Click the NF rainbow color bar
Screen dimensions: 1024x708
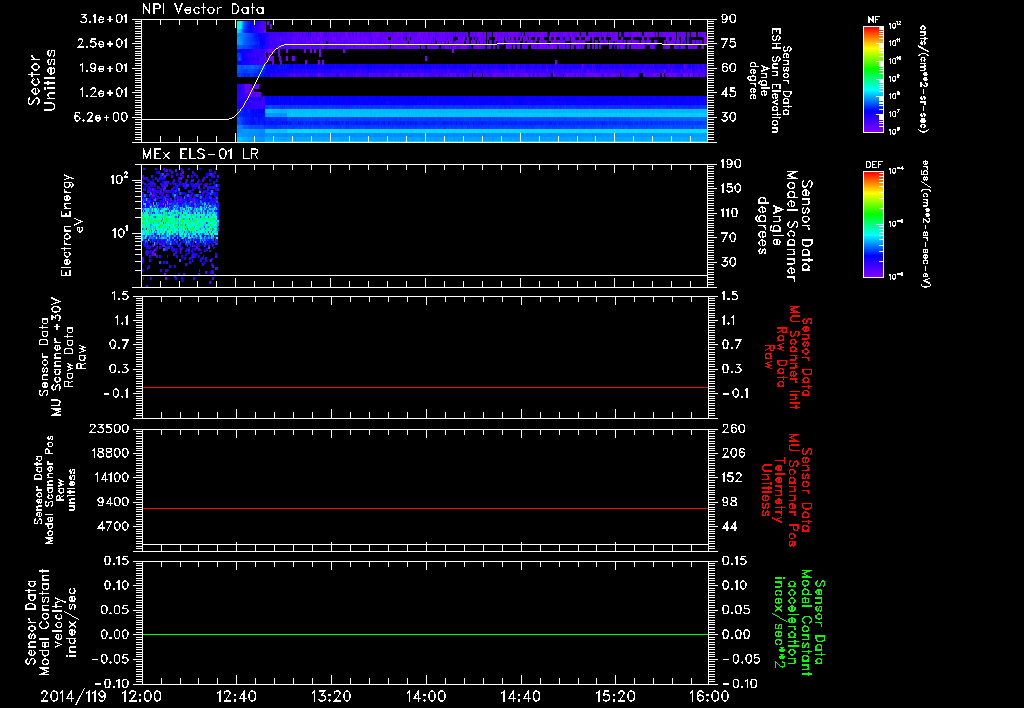[x=873, y=78]
